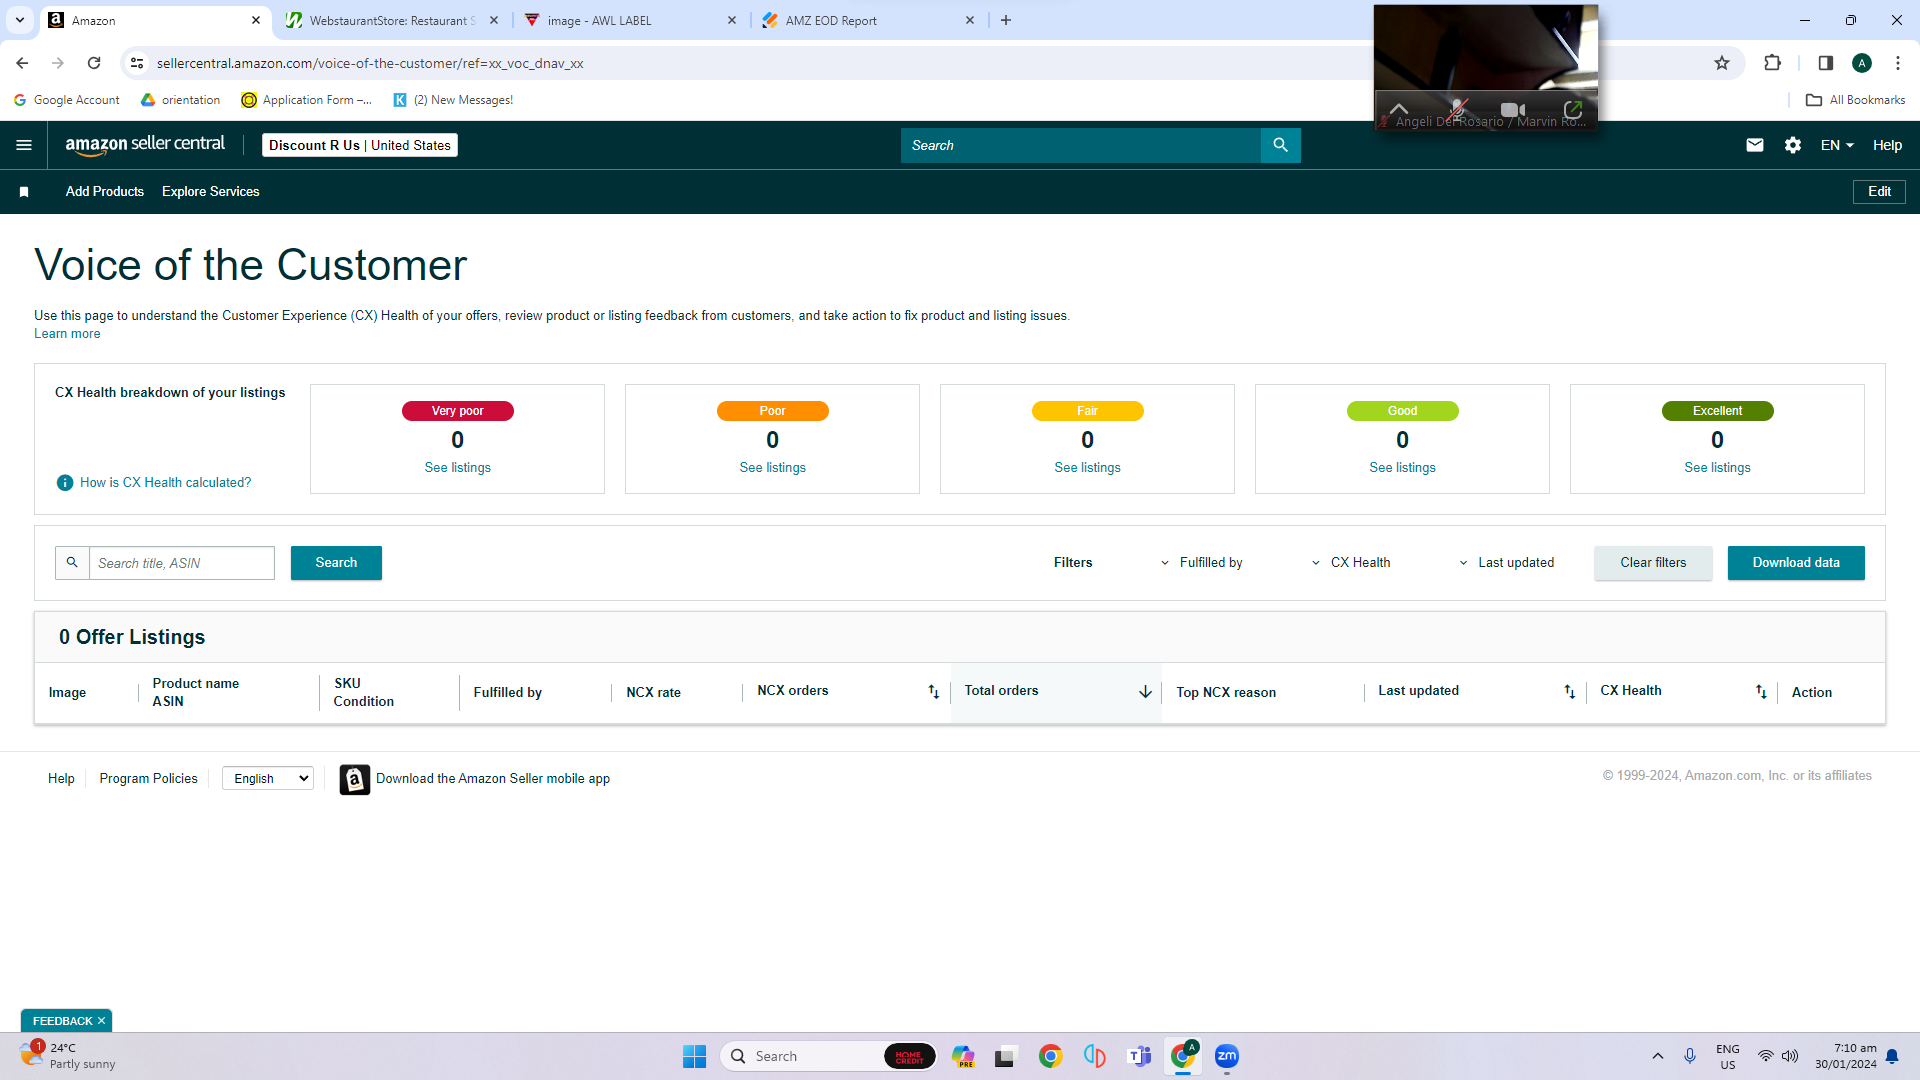Sort listings by the CX Health column
The image size is (1920, 1080).
1761,692
